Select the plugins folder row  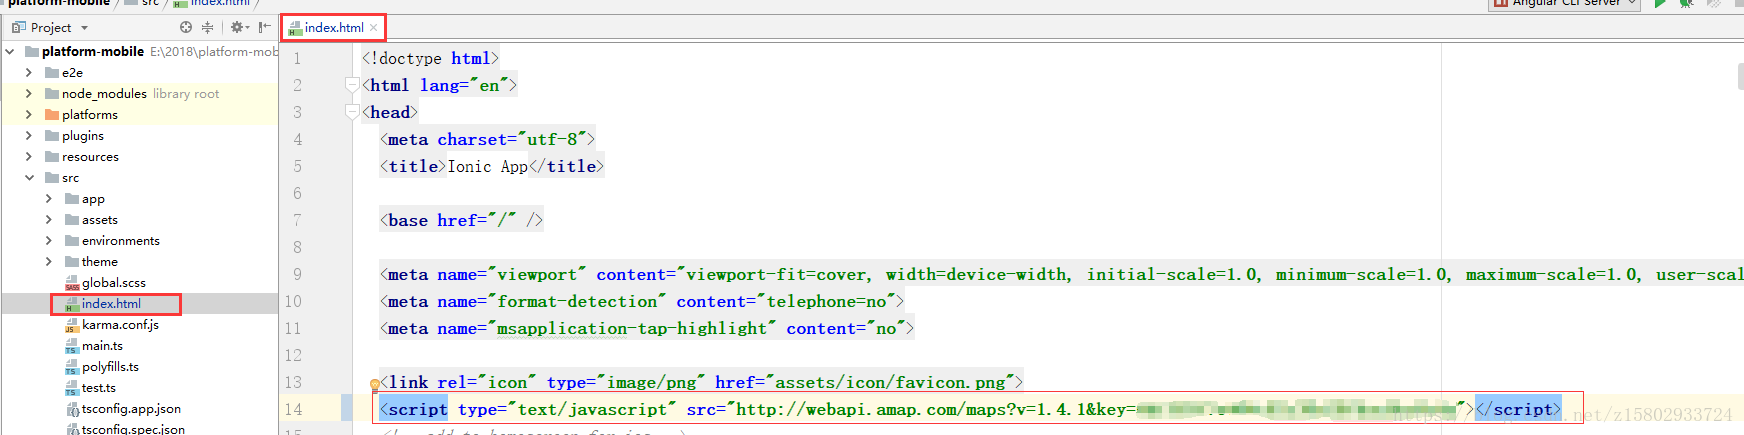(139, 135)
